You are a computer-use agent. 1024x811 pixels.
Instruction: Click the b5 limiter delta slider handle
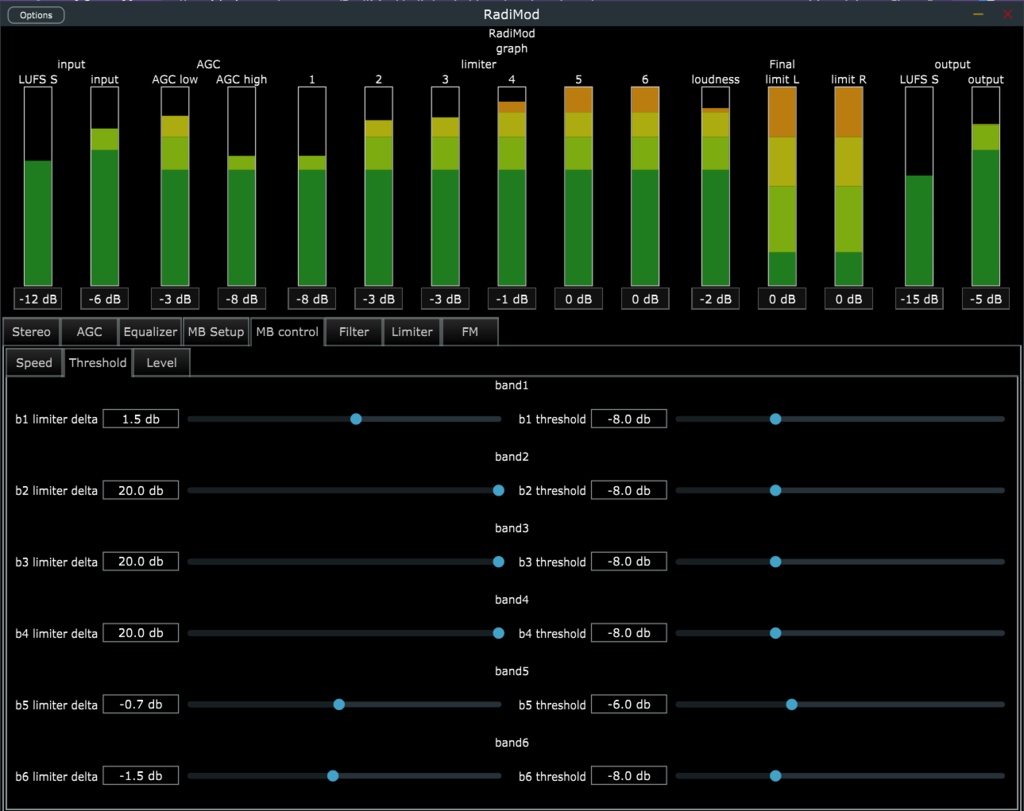[x=339, y=705]
